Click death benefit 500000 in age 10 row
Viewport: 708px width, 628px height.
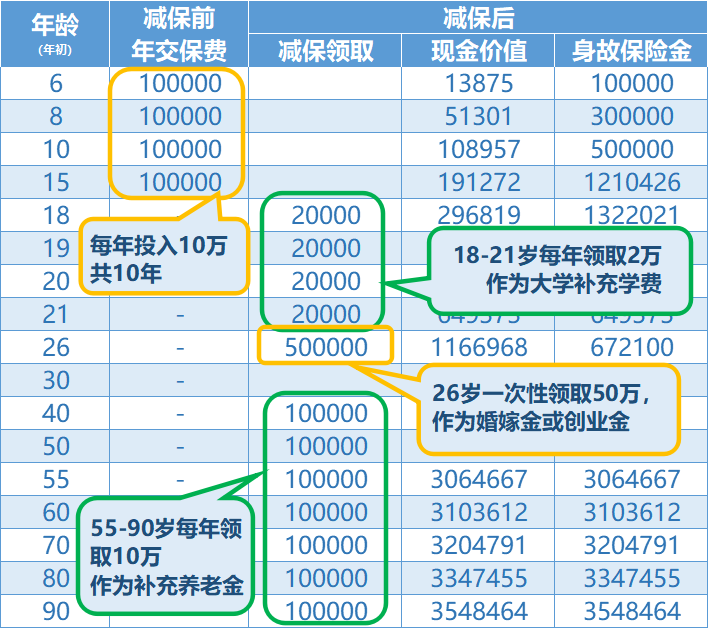pyautogui.click(x=632, y=149)
